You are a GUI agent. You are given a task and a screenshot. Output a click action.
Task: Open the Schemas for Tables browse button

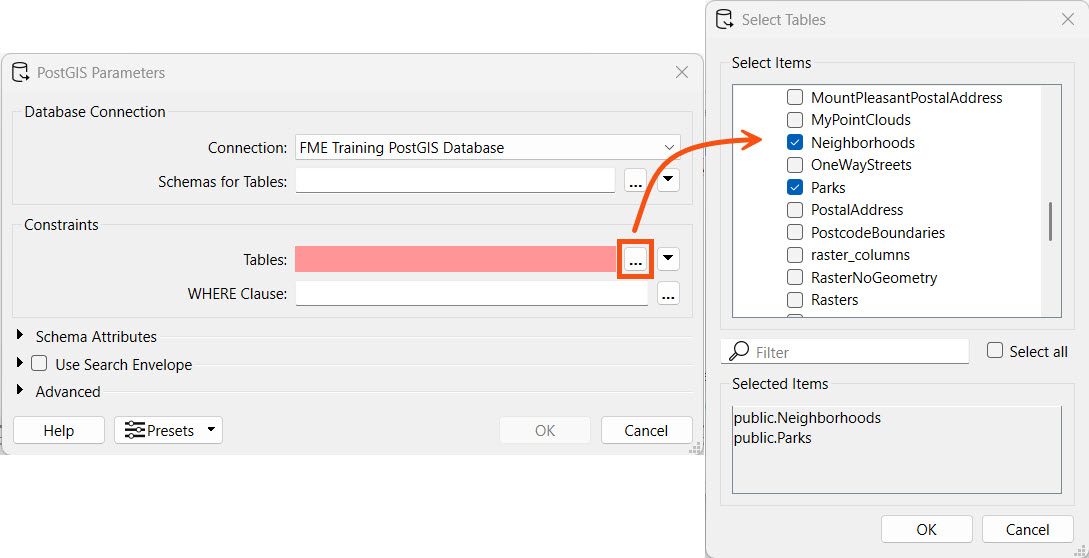[635, 181]
